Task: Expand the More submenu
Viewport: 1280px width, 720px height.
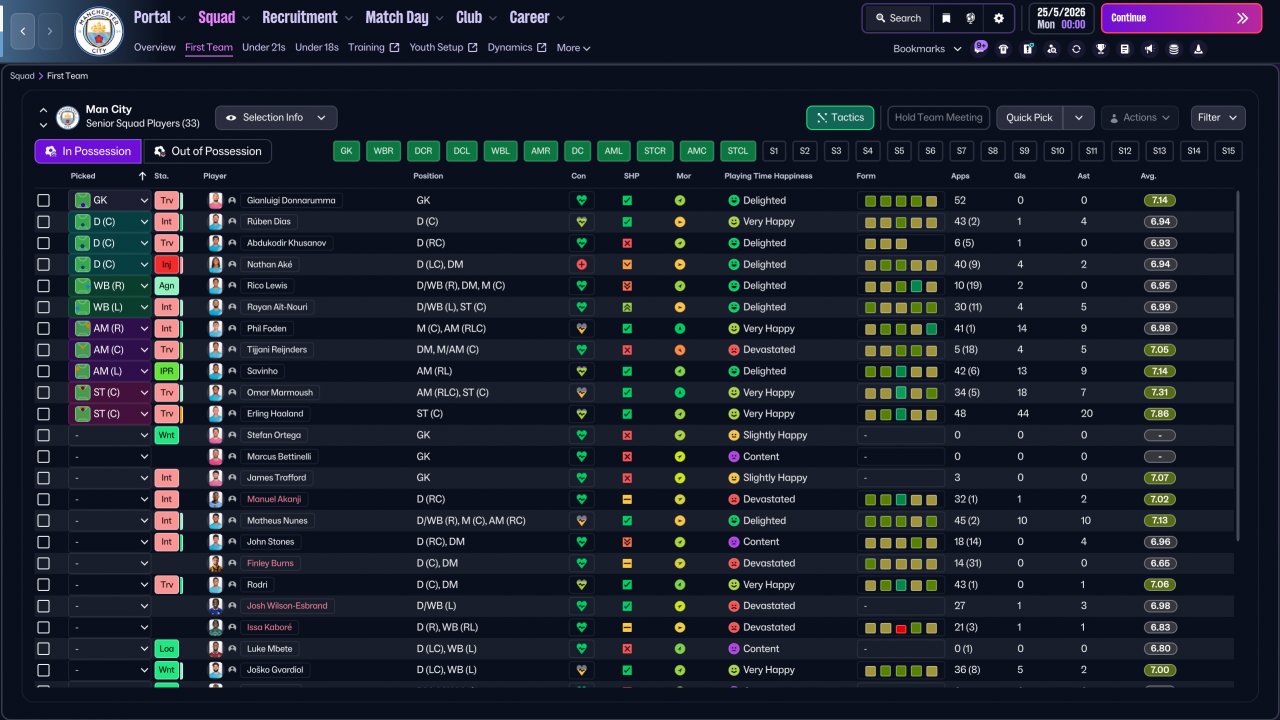Action: (x=573, y=48)
